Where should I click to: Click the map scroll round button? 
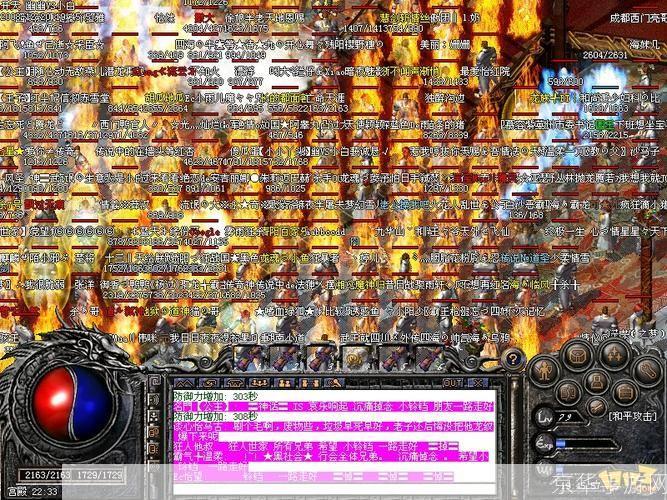tap(568, 394)
